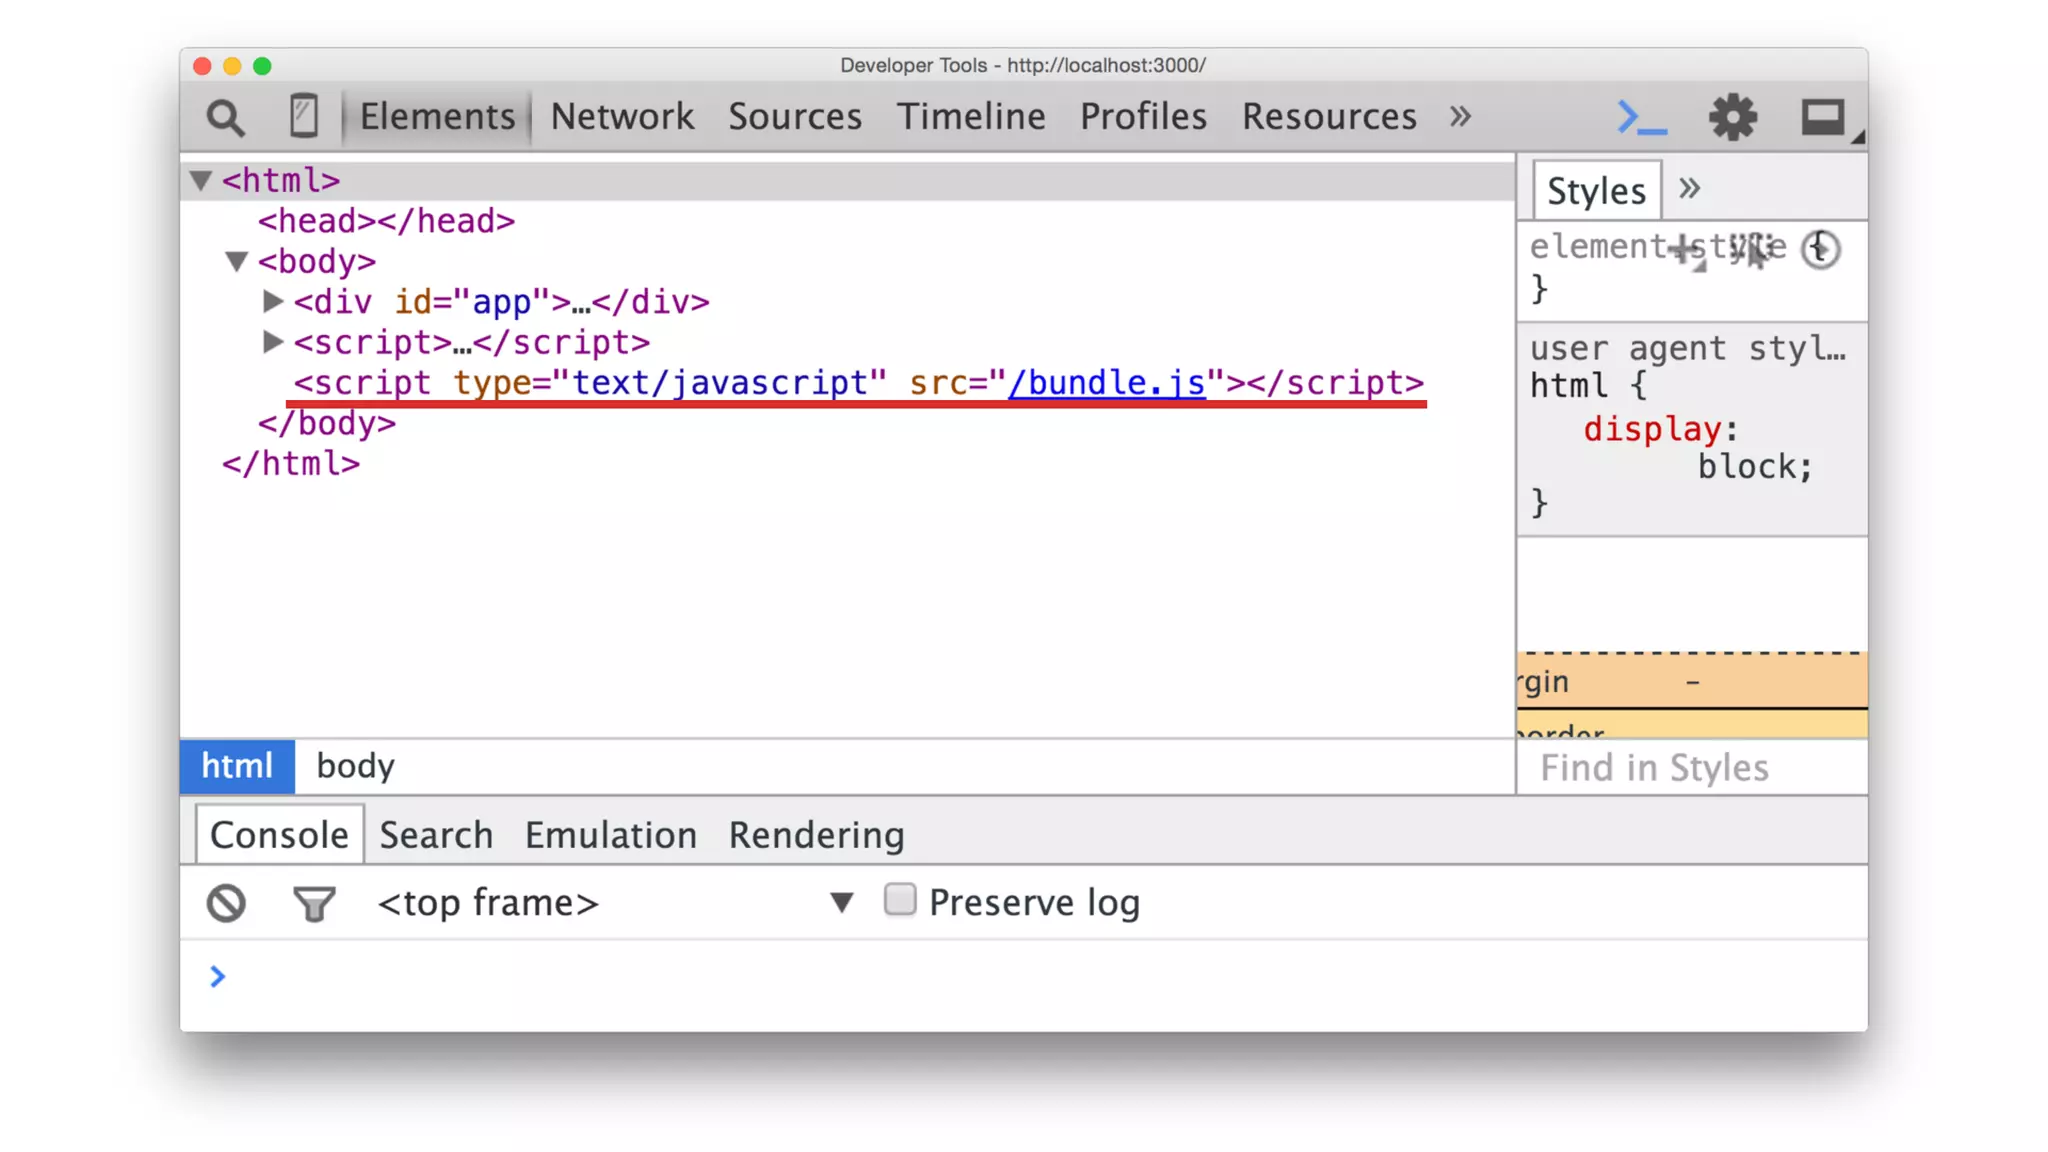Open the /bundle.js source link
The image size is (2048, 1152).
point(1107,383)
